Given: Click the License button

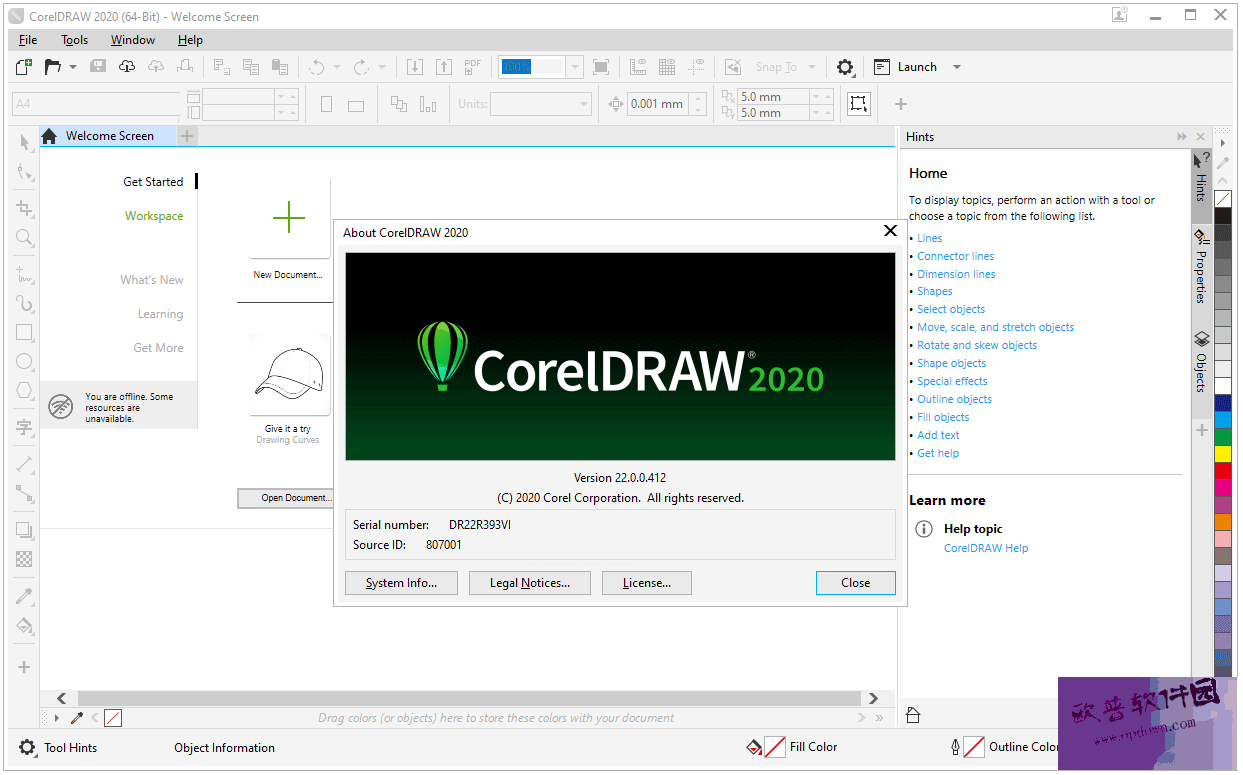Looking at the screenshot, I should pos(647,583).
